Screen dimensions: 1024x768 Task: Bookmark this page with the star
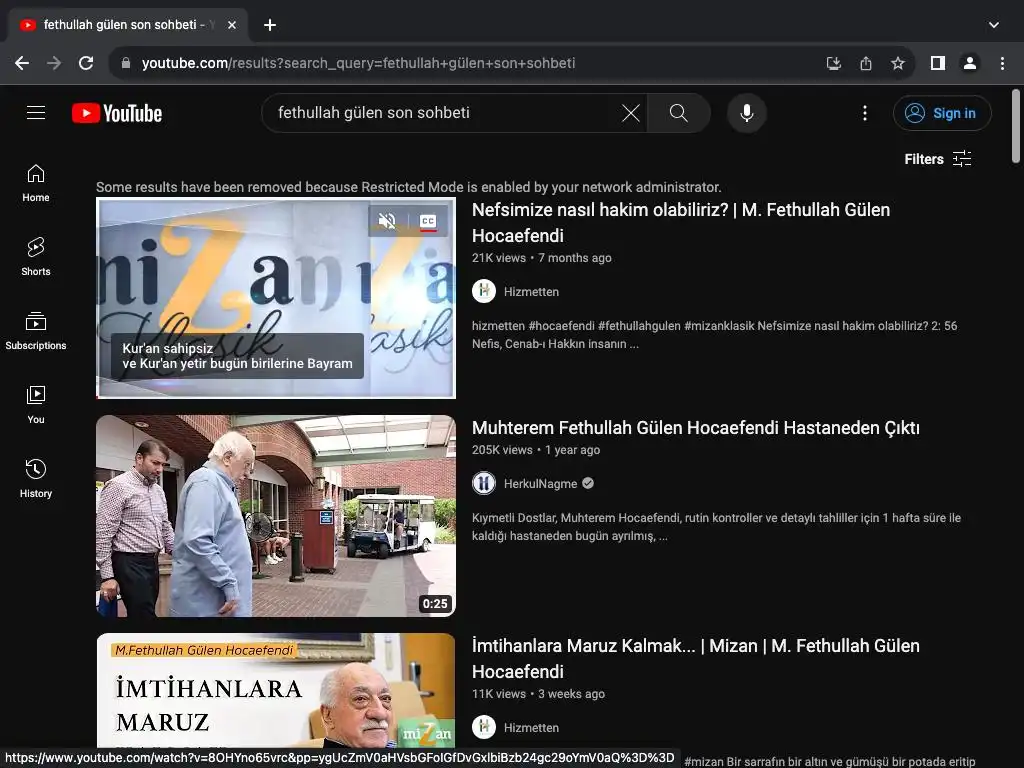point(898,63)
